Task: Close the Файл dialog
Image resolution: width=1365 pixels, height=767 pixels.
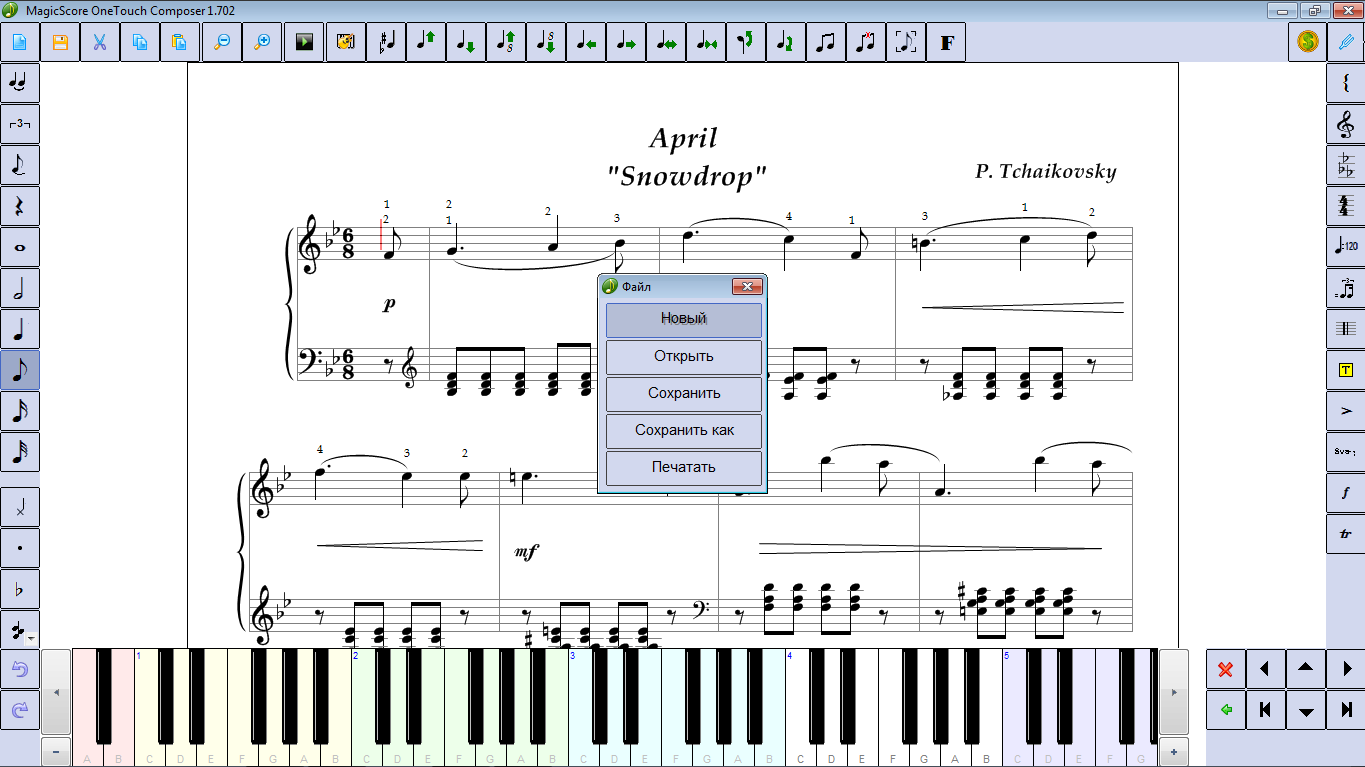Action: pos(747,287)
